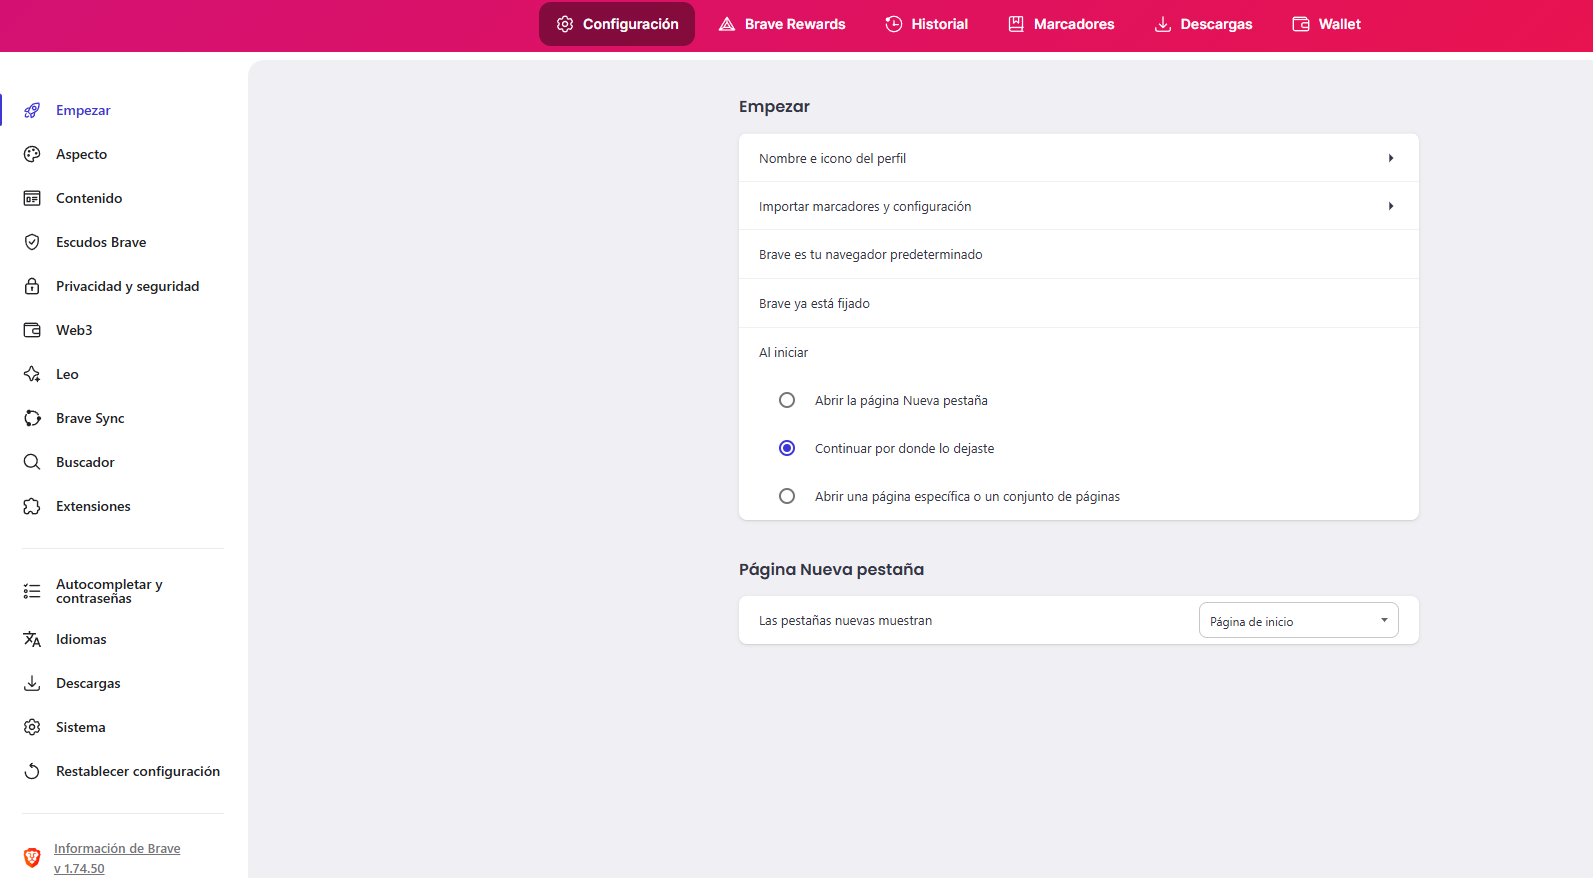Screen dimensions: 1593x878
Task: Click the download icon in top Descargas tab
Action: (x=1163, y=24)
